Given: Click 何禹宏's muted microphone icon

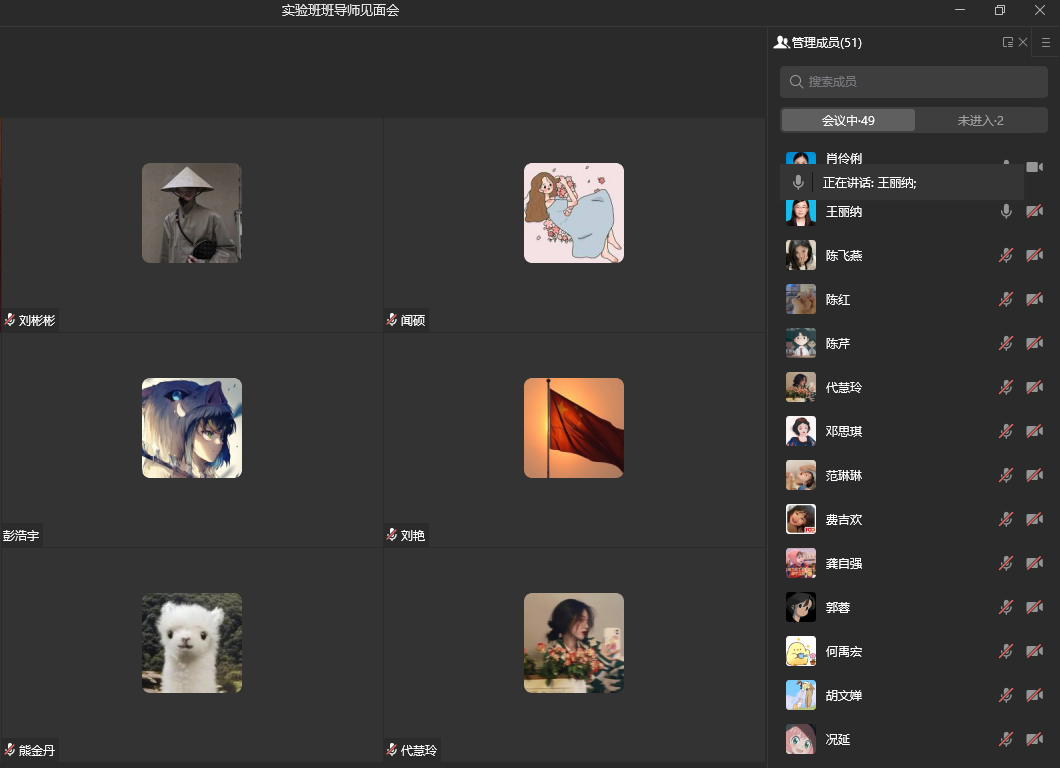Looking at the screenshot, I should click(x=1006, y=651).
